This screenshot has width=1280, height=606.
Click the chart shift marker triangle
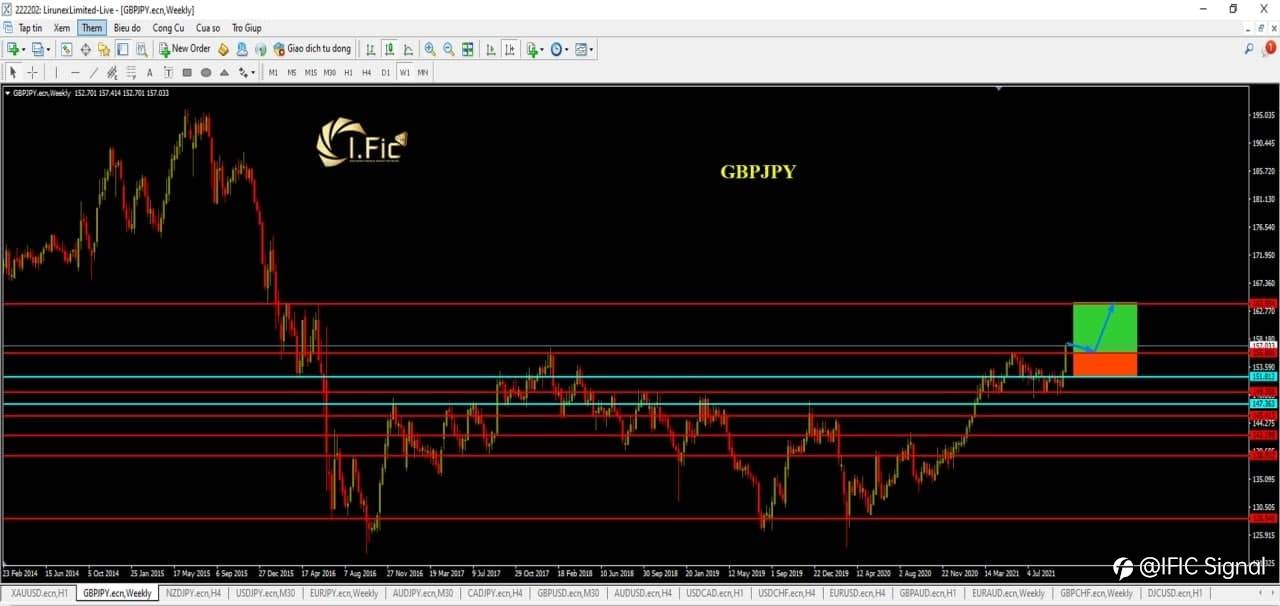tap(999, 88)
